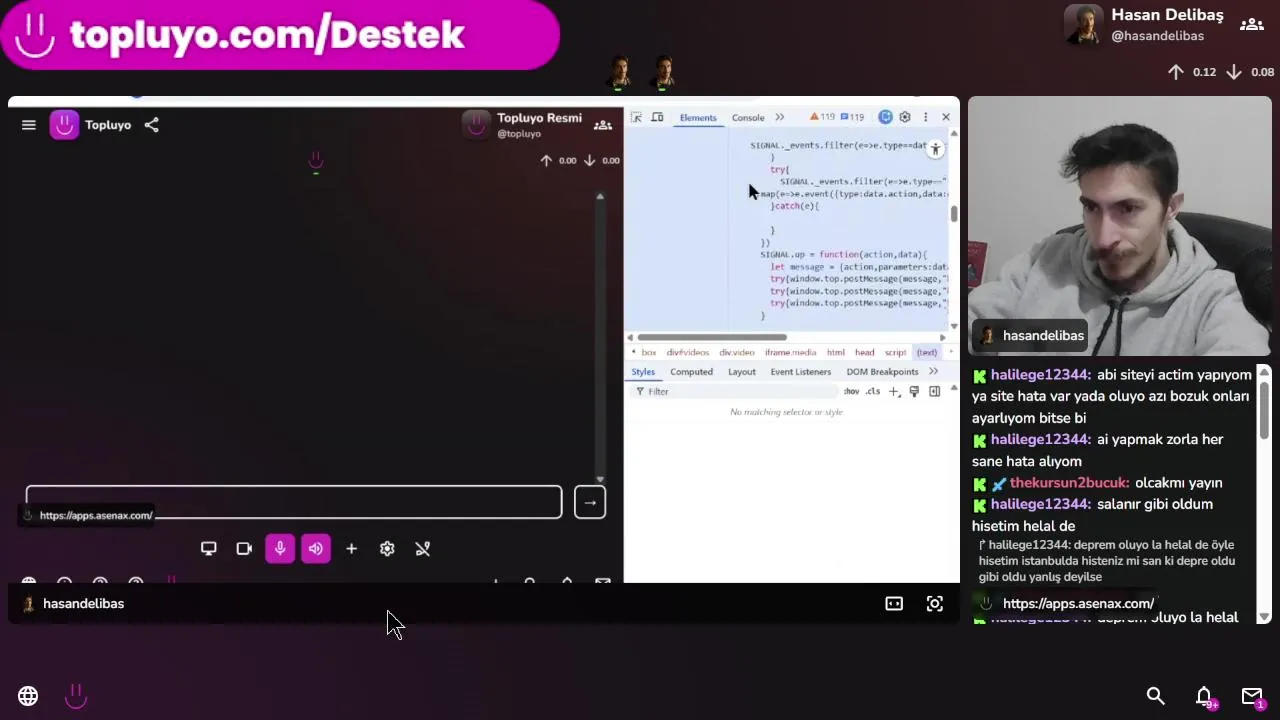Open Hasan Delibaş profile avatar
This screenshot has width=1280, height=720.
1083,25
